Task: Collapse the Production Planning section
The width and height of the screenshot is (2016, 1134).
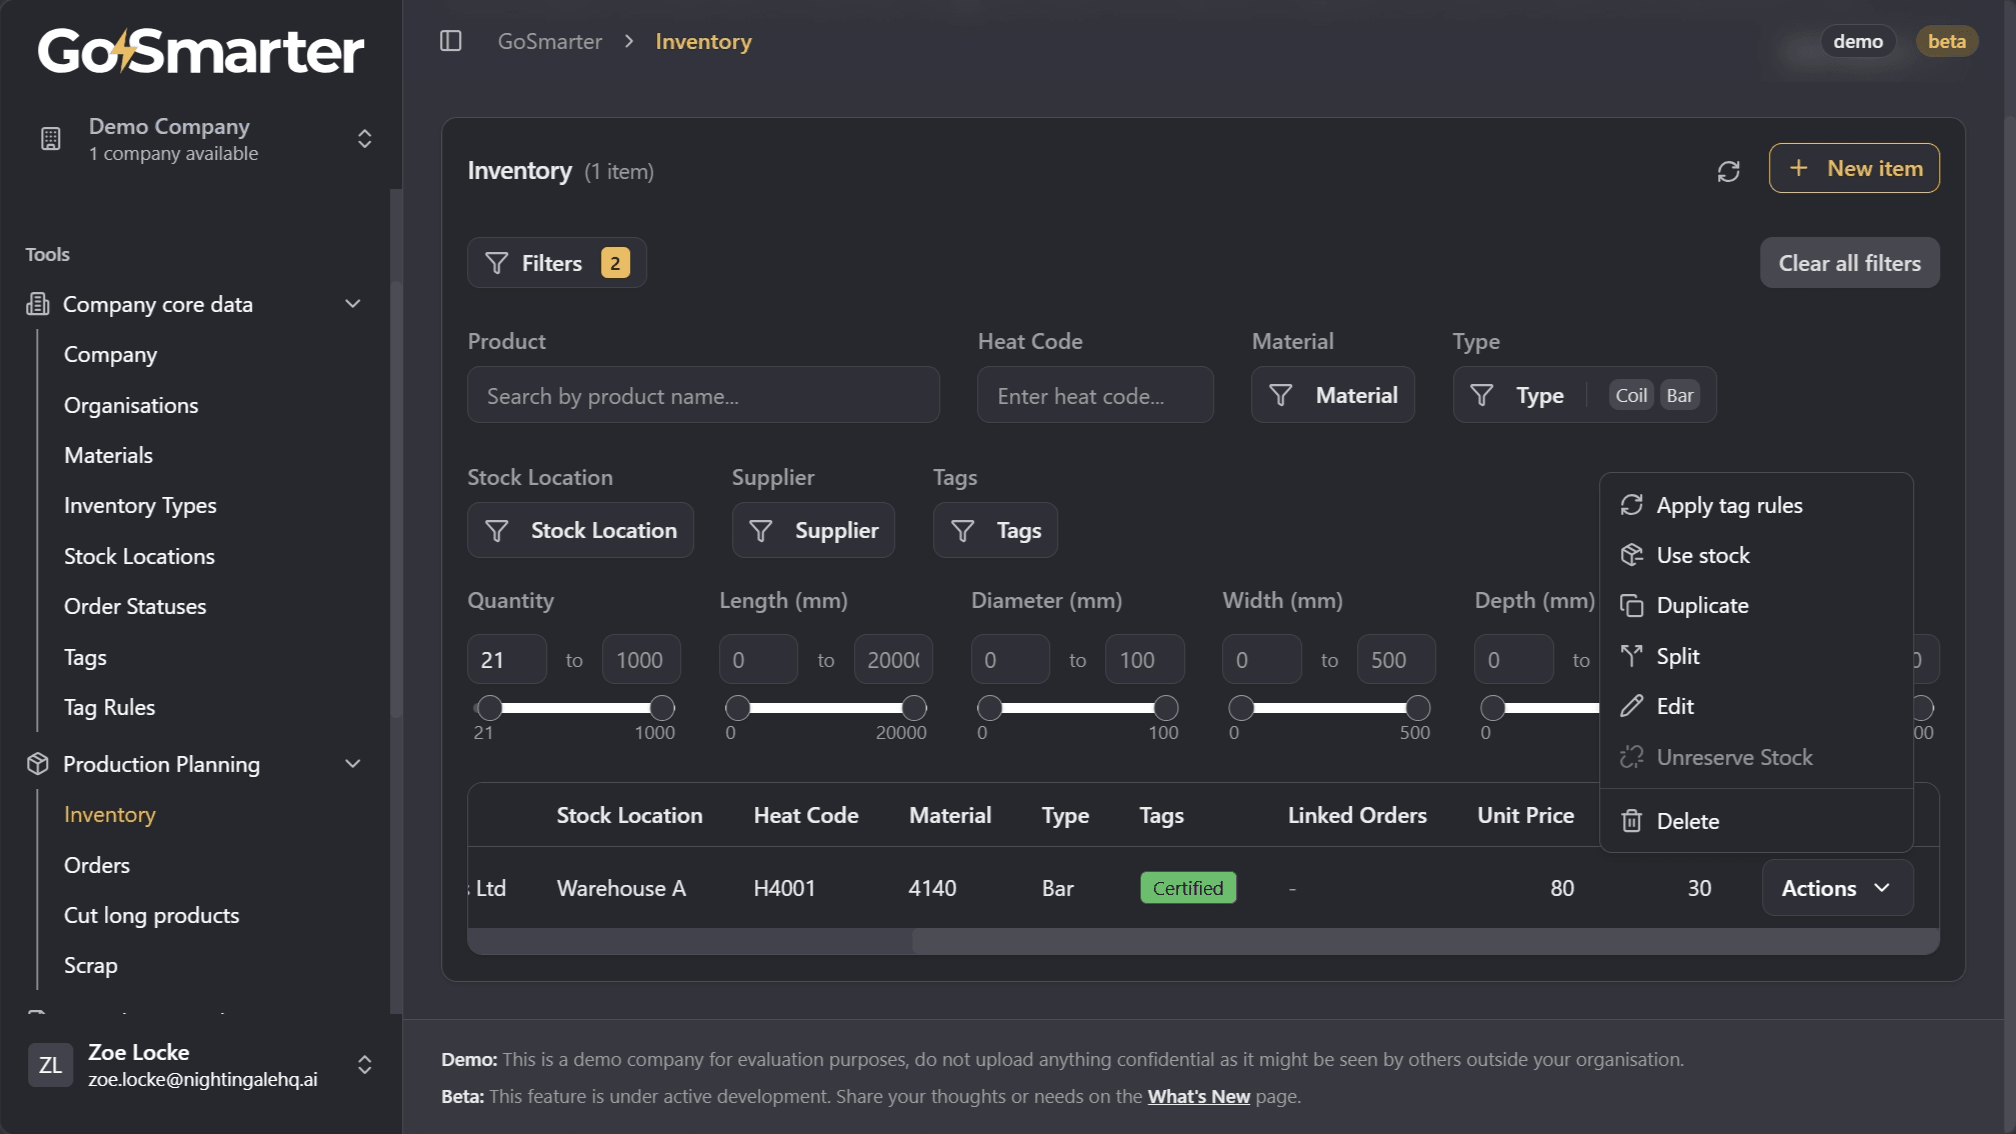Action: [352, 763]
